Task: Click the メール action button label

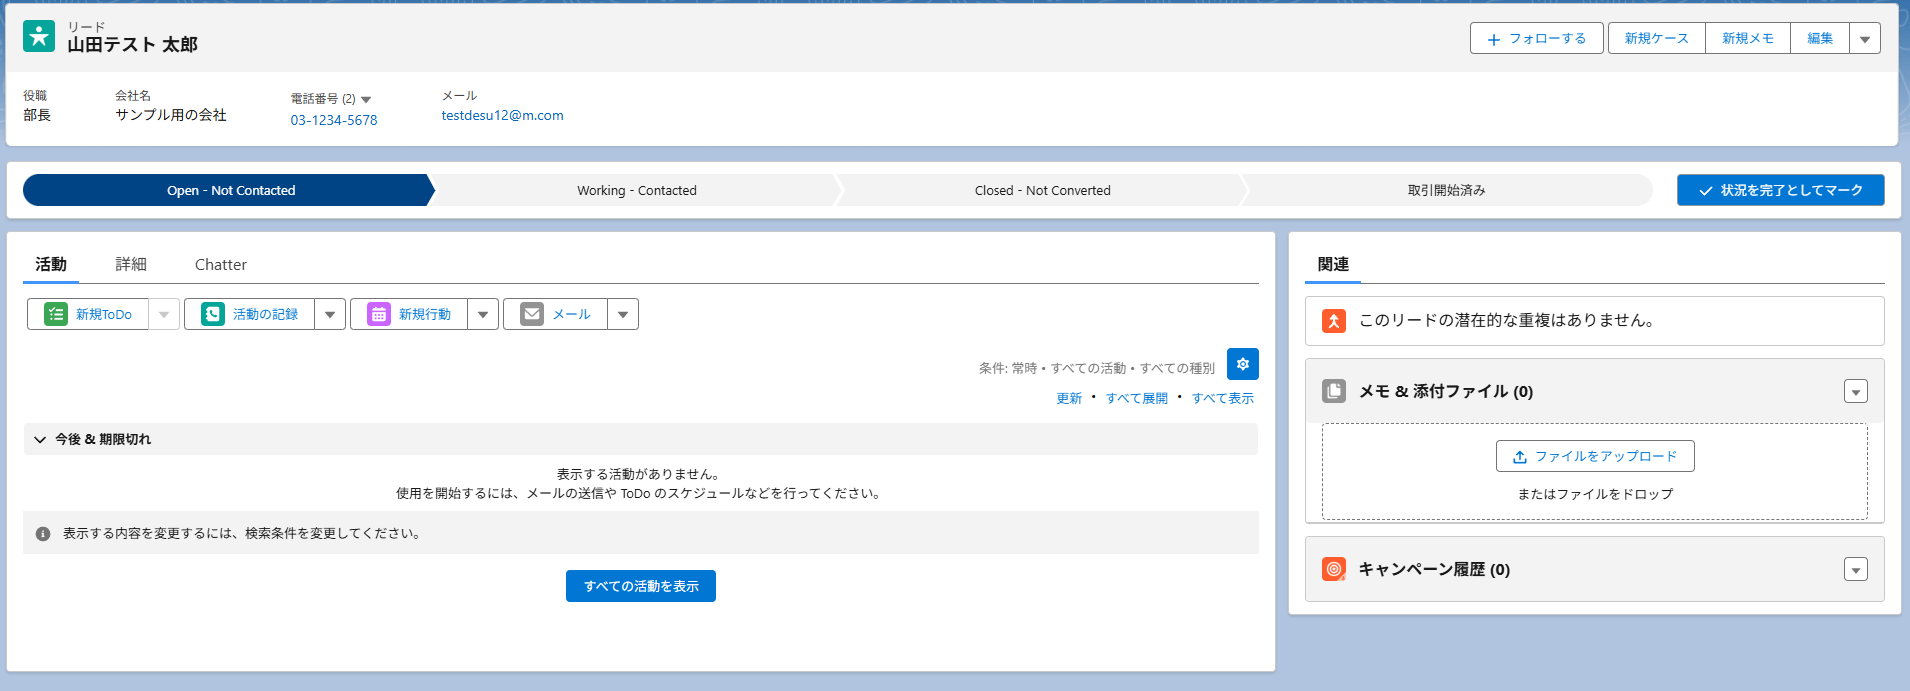Action: pos(571,314)
